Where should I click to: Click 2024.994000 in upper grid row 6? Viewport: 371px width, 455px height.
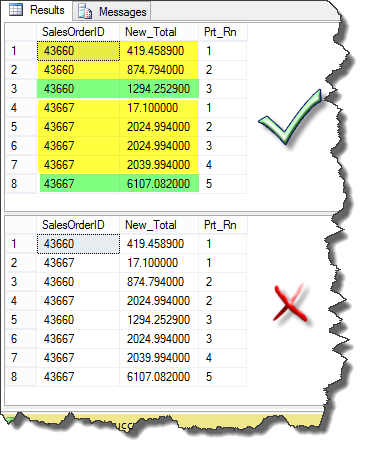click(159, 146)
